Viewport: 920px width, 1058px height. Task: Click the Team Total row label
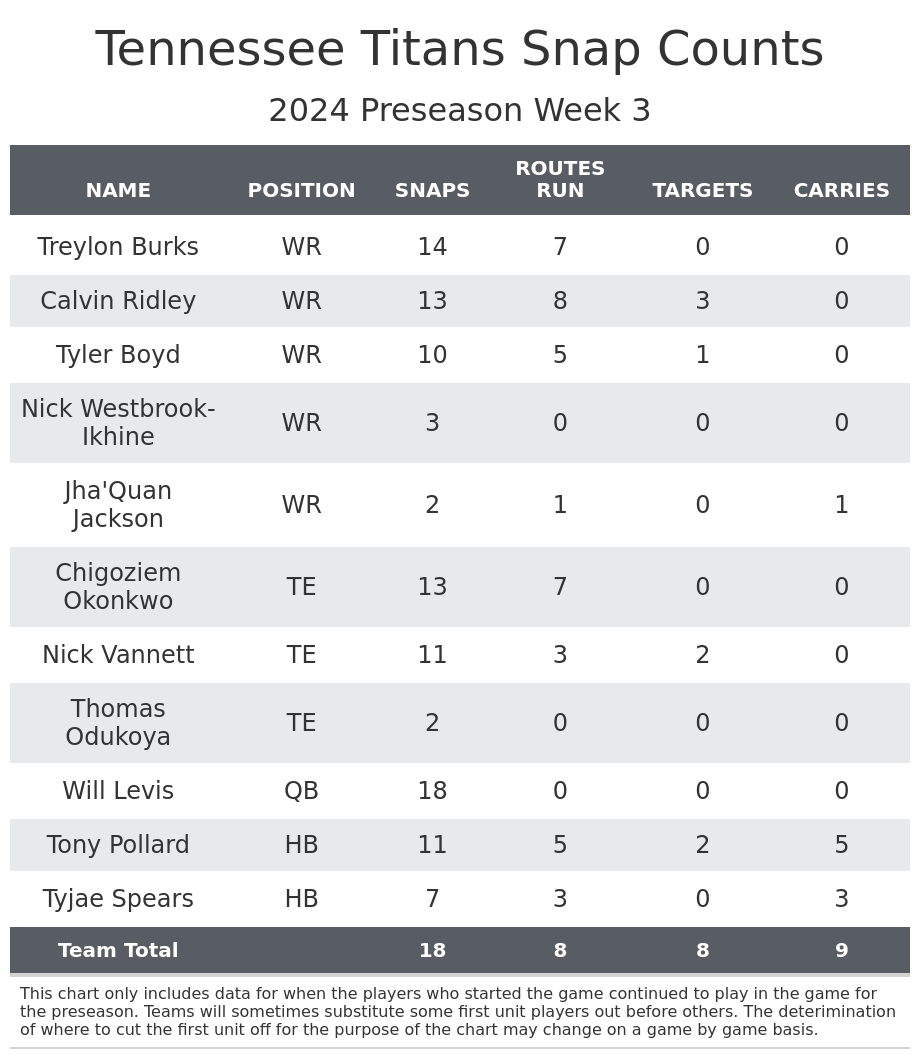click(x=118, y=951)
